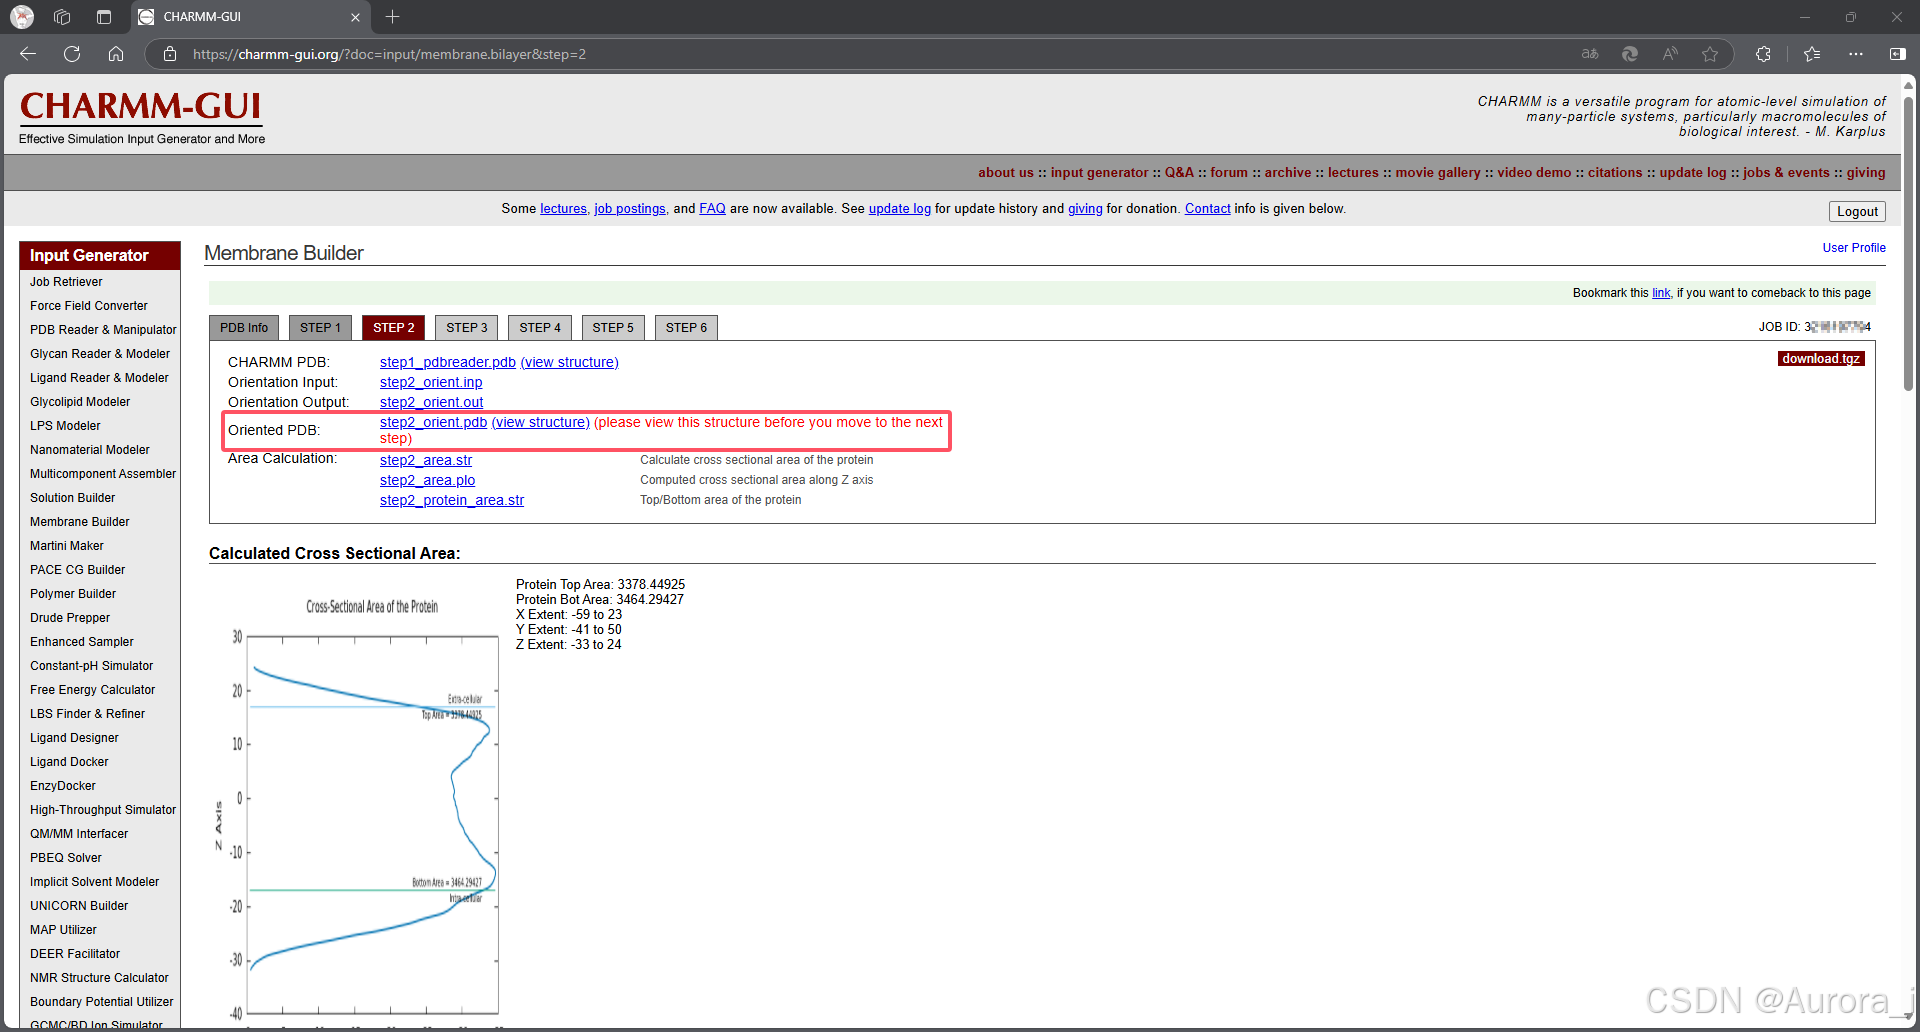The width and height of the screenshot is (1920, 1032).
Task: Open the STEP 6 tab
Action: click(686, 328)
